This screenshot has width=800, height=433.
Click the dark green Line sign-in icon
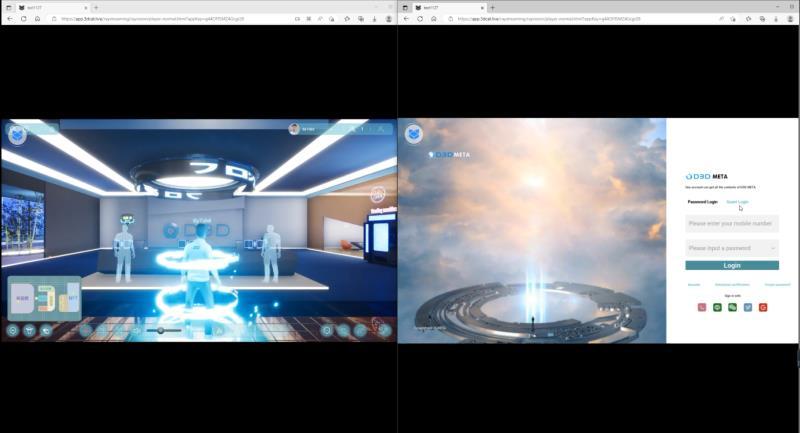pos(717,307)
